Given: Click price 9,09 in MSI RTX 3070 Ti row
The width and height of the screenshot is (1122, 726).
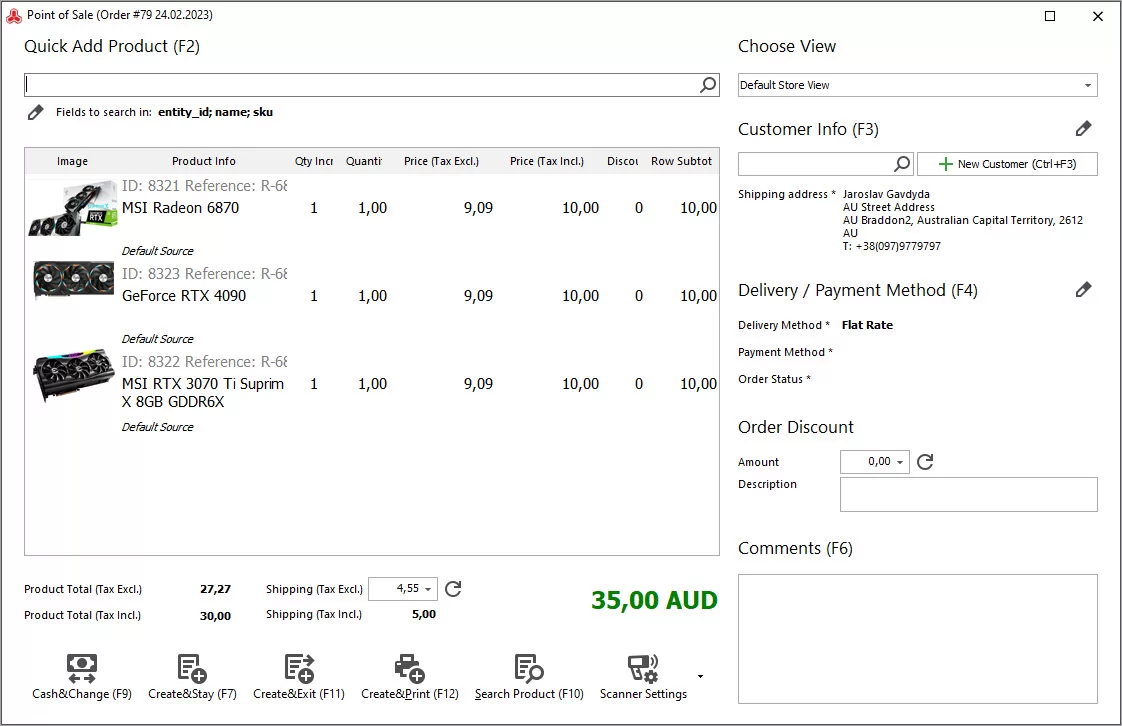Looking at the screenshot, I should [478, 383].
